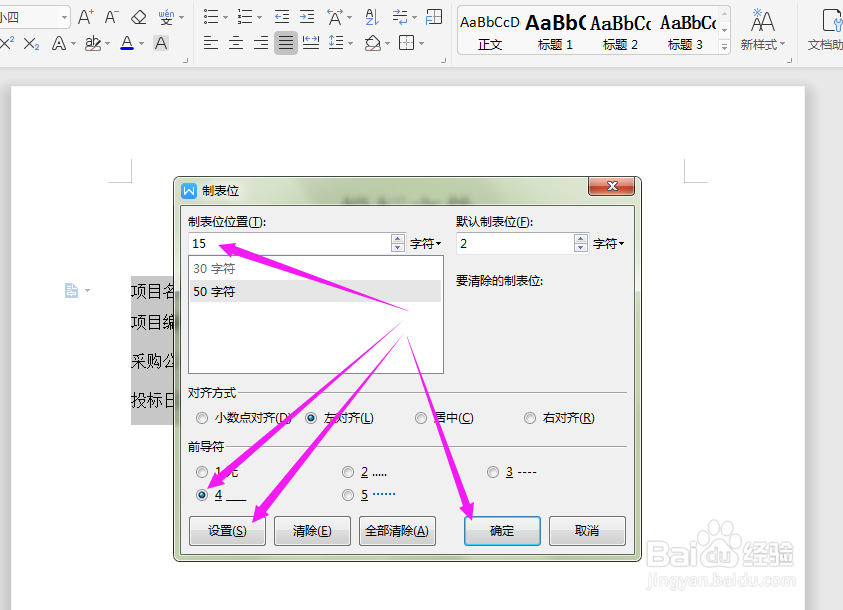
Task: Click the increase font size icon
Action: 86,16
